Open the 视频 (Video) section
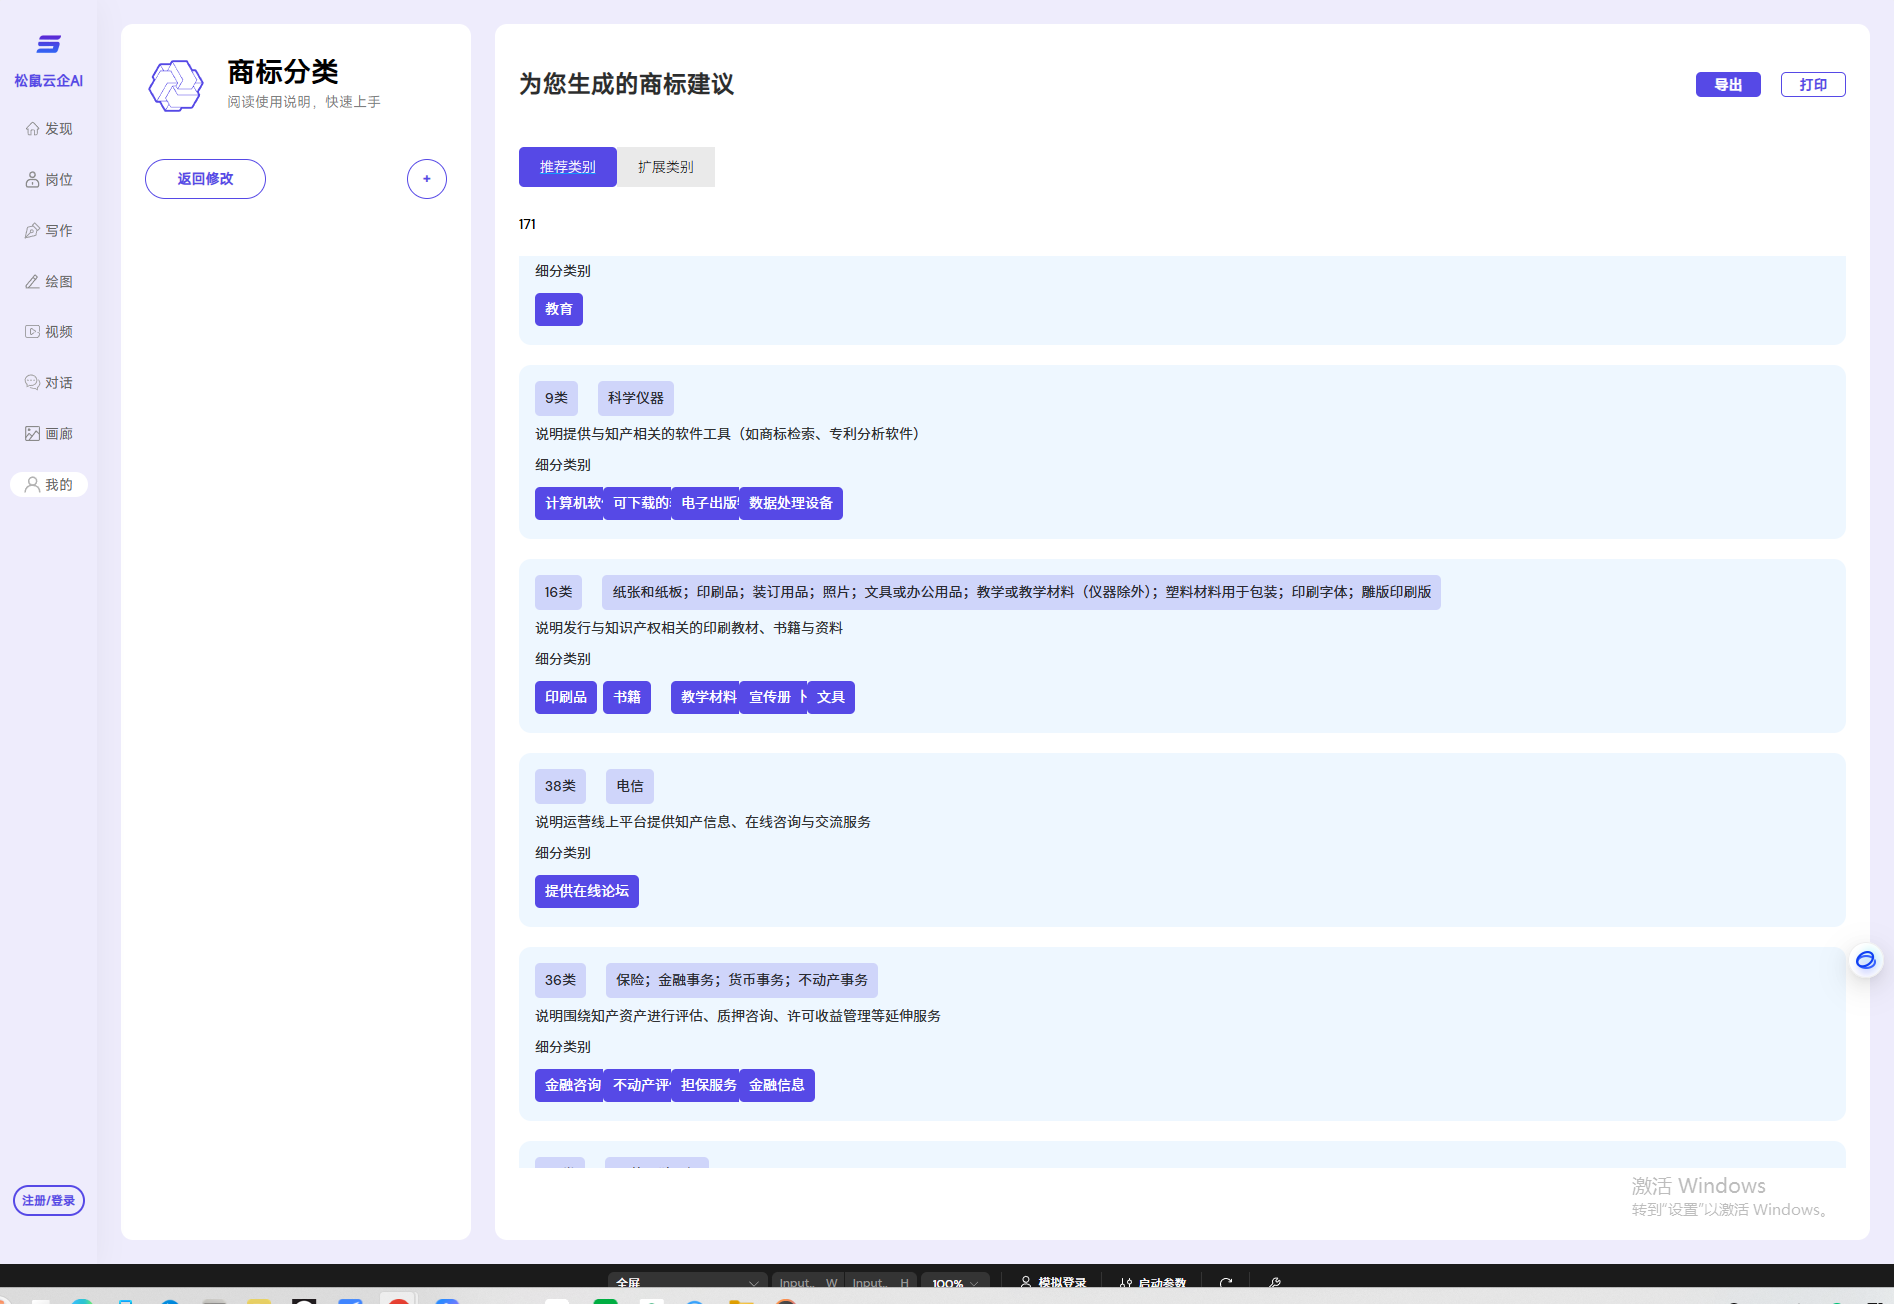Screen dimensions: 1894x1304 [x=49, y=332]
